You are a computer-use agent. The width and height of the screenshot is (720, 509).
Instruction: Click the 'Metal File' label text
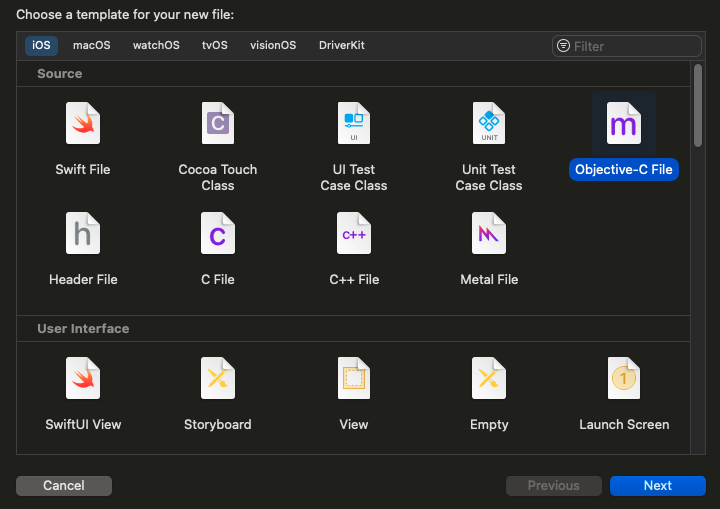click(489, 279)
